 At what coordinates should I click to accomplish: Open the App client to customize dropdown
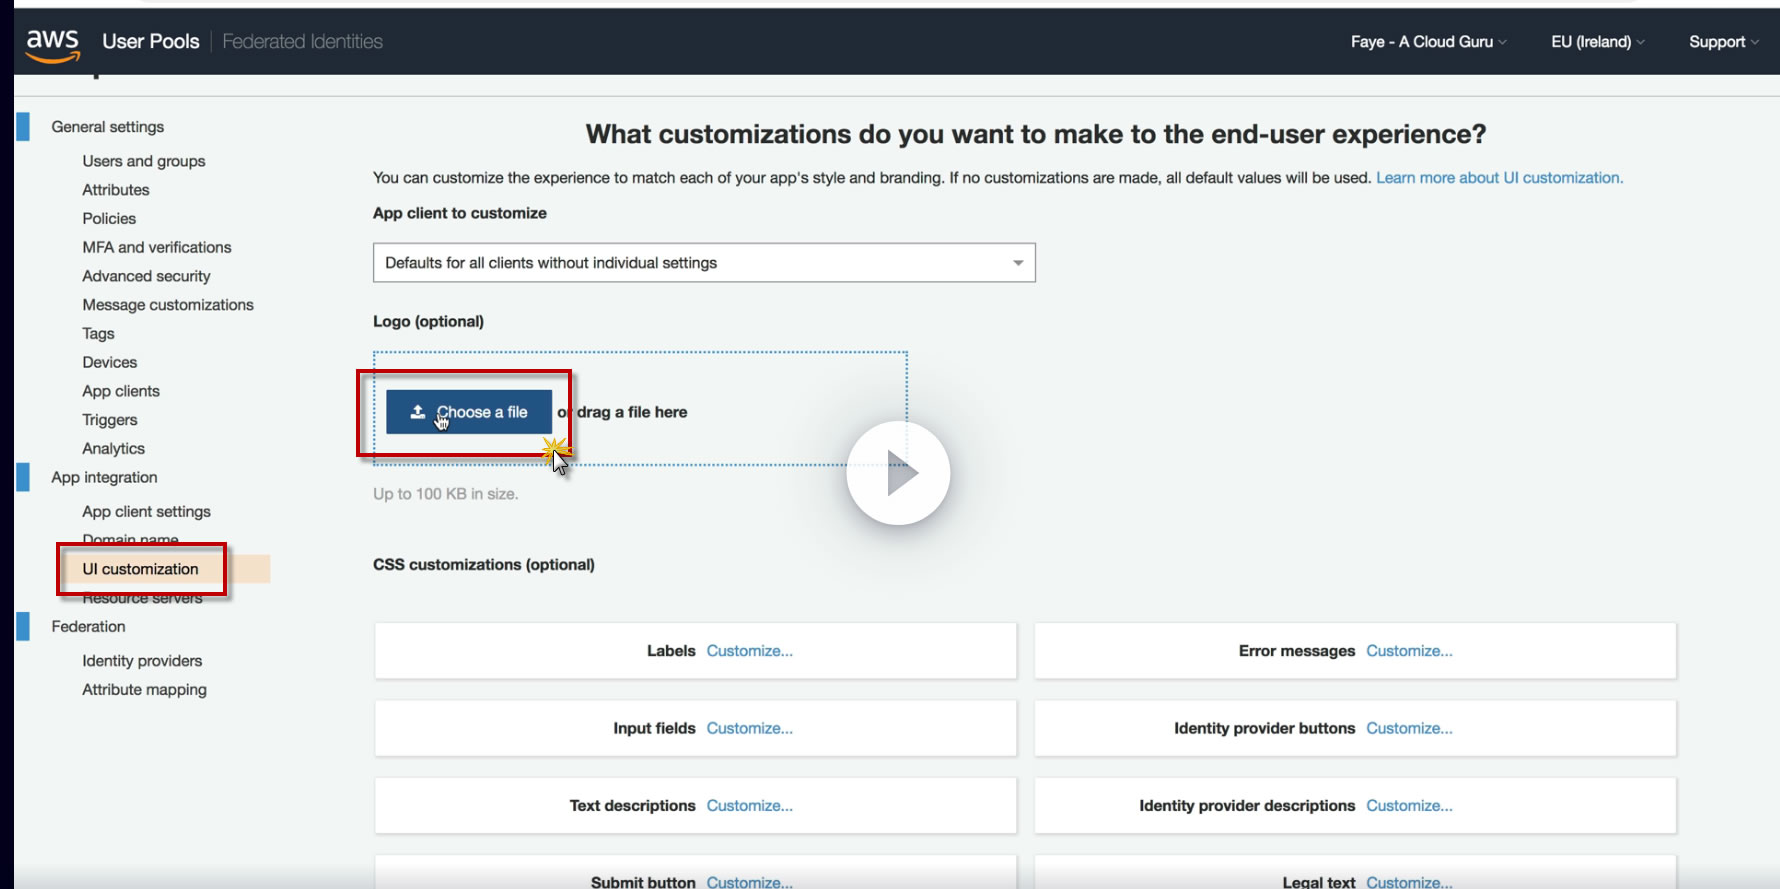704,263
